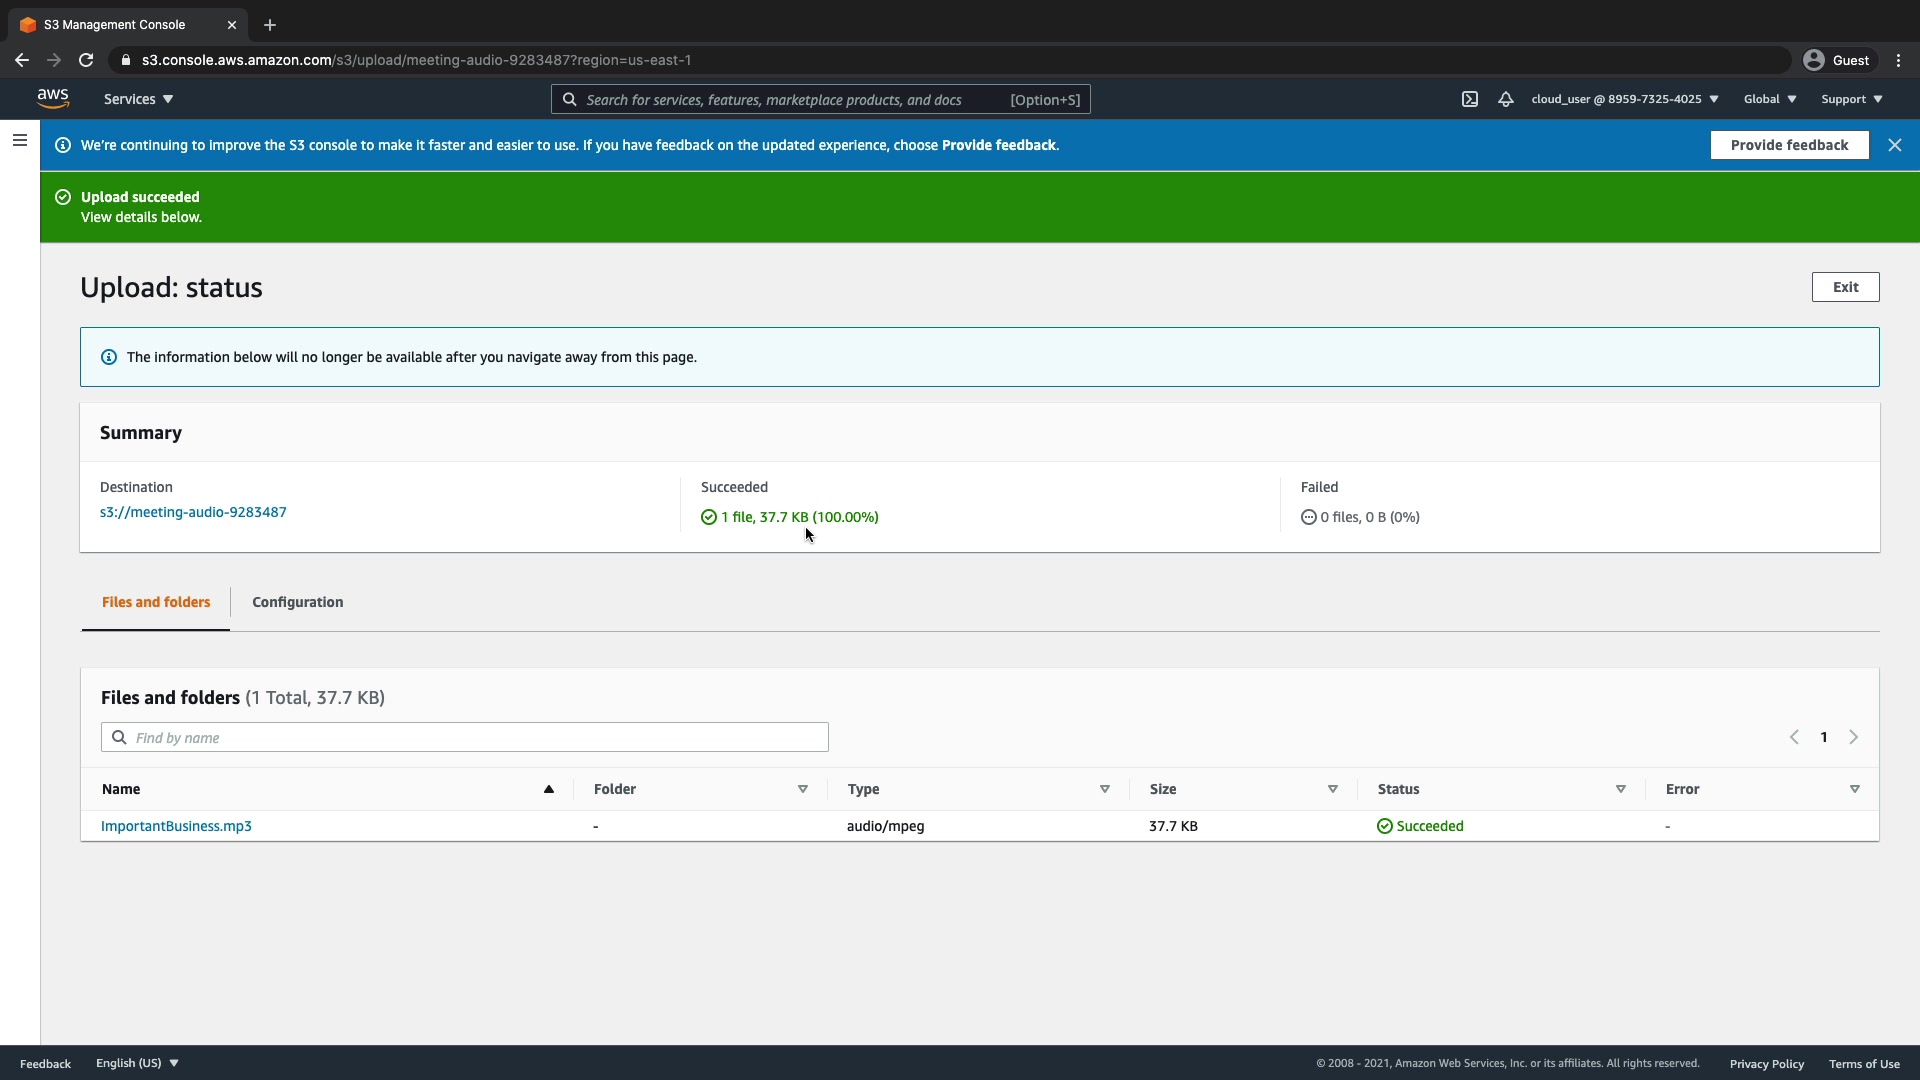The image size is (1920, 1080).
Task: Expand the Services dropdown
Action: [138, 99]
